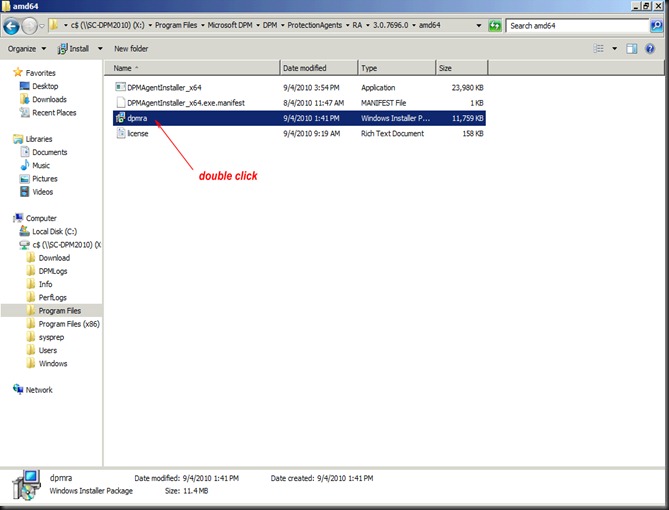Click Program Files in the address breadcrumb

click(x=176, y=25)
